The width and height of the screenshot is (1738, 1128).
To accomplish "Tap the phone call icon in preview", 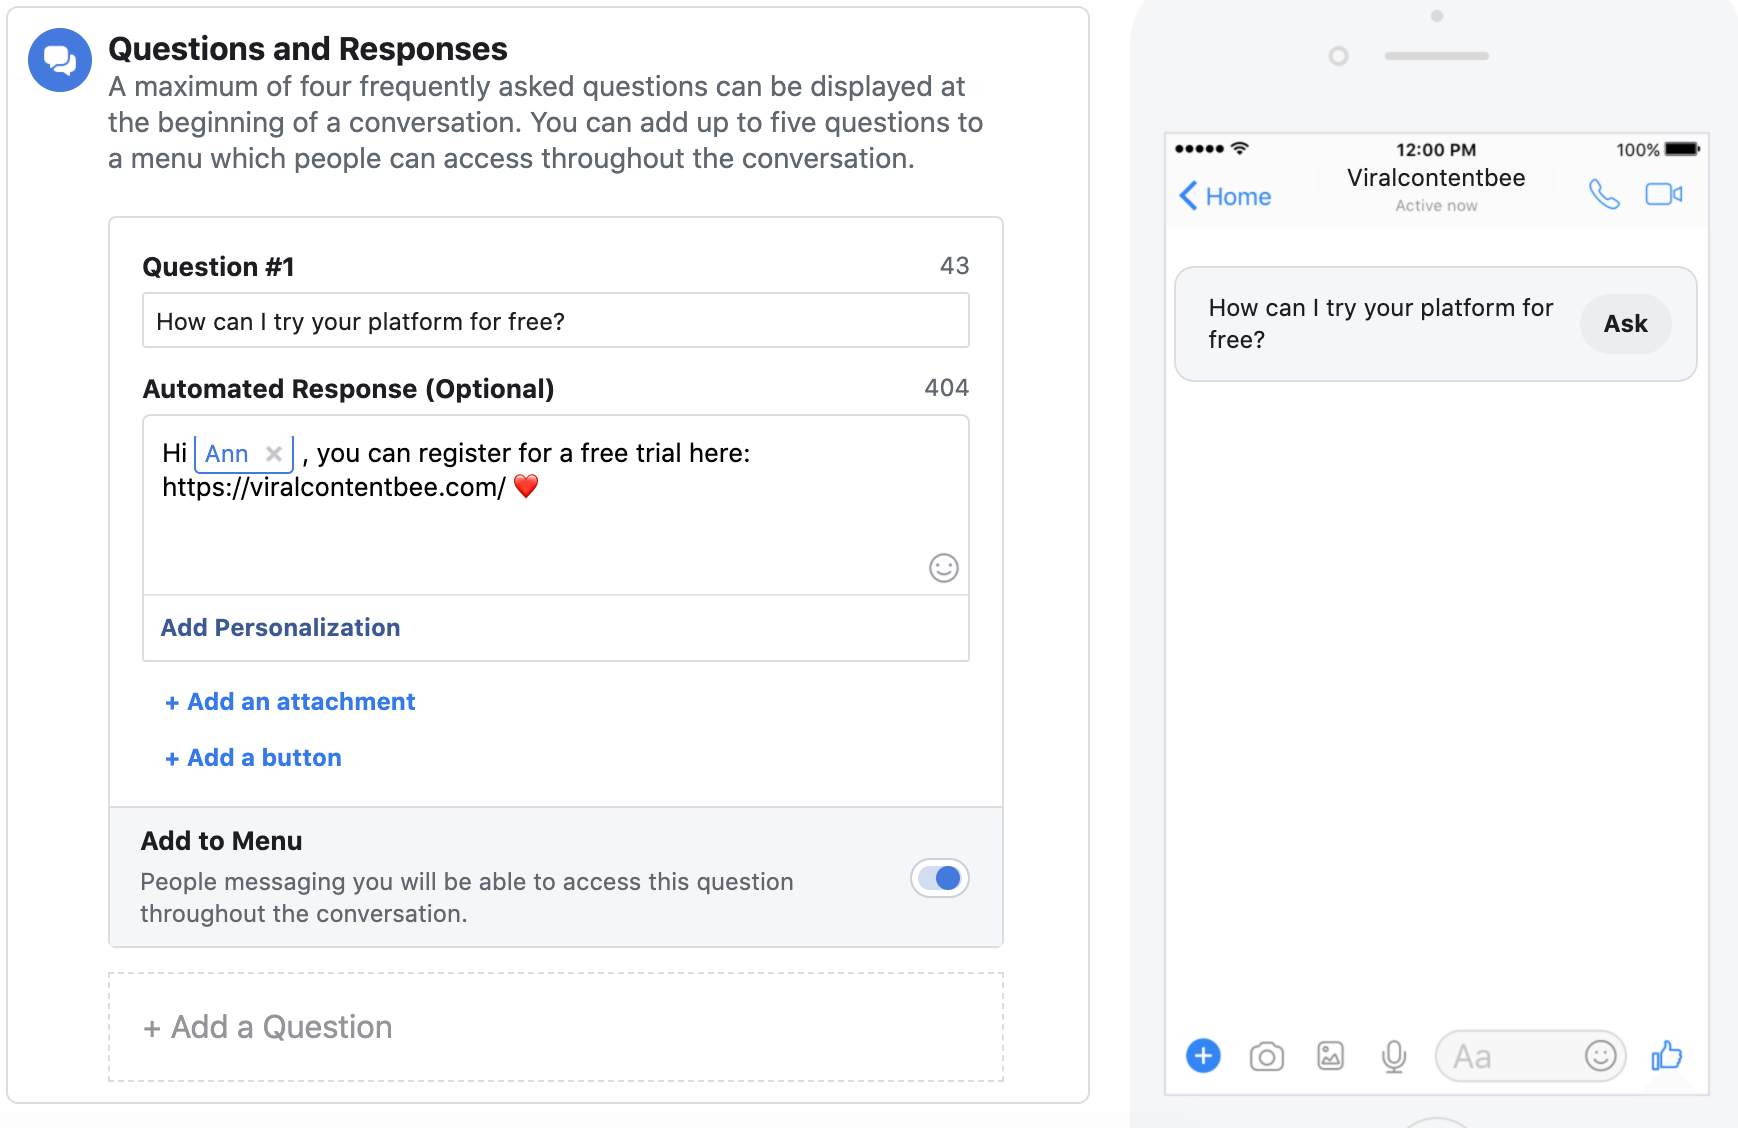I will tap(1604, 194).
